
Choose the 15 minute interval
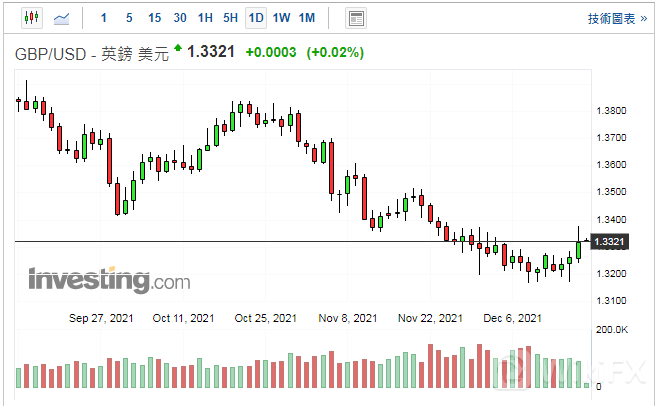click(x=154, y=18)
